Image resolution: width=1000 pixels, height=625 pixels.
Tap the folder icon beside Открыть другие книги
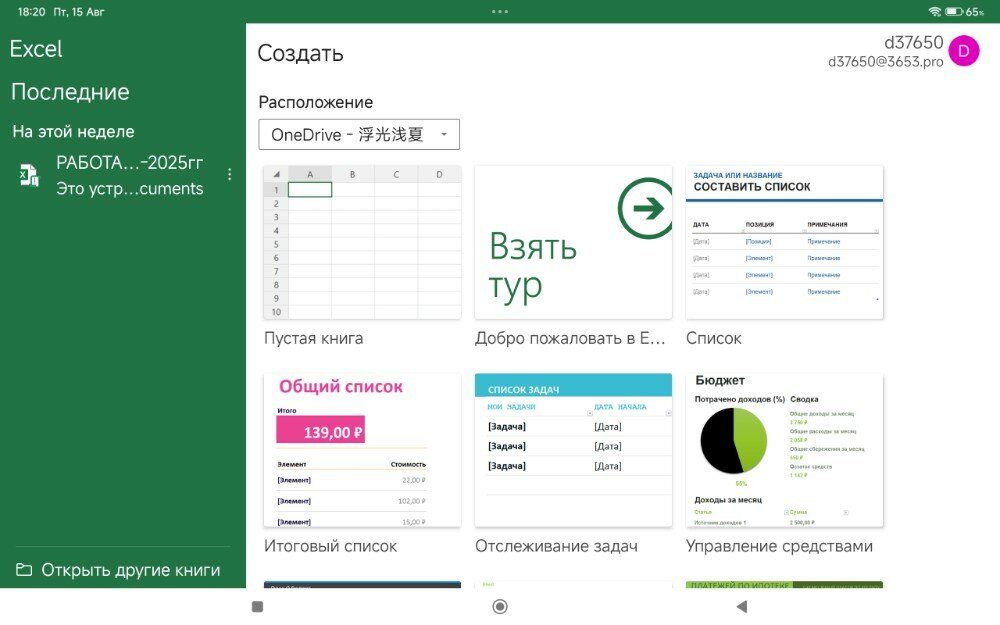point(24,570)
